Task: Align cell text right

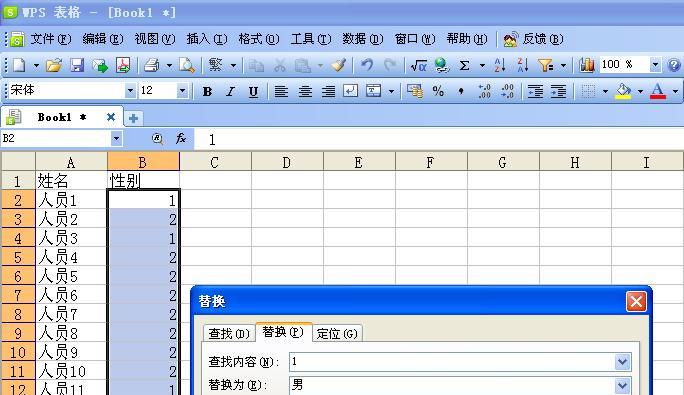Action: point(328,91)
